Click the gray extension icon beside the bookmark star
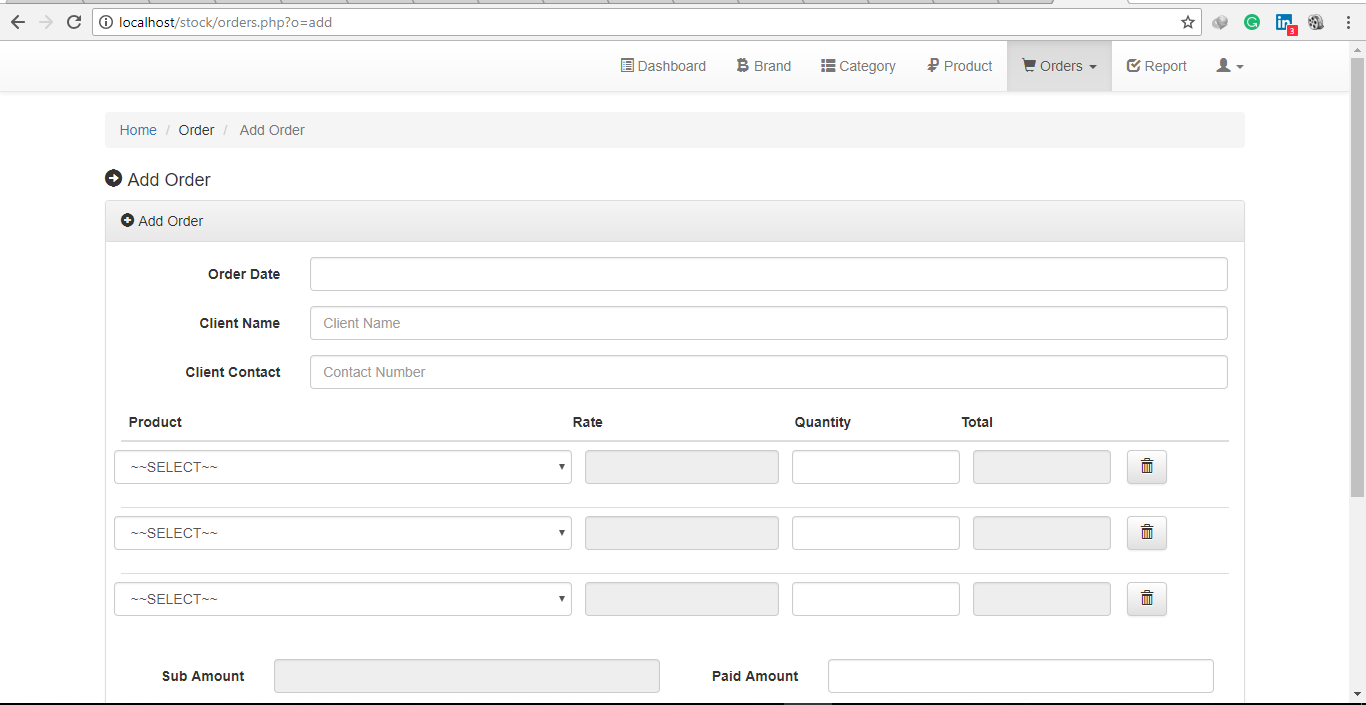The height and width of the screenshot is (705, 1366). pos(1220,22)
